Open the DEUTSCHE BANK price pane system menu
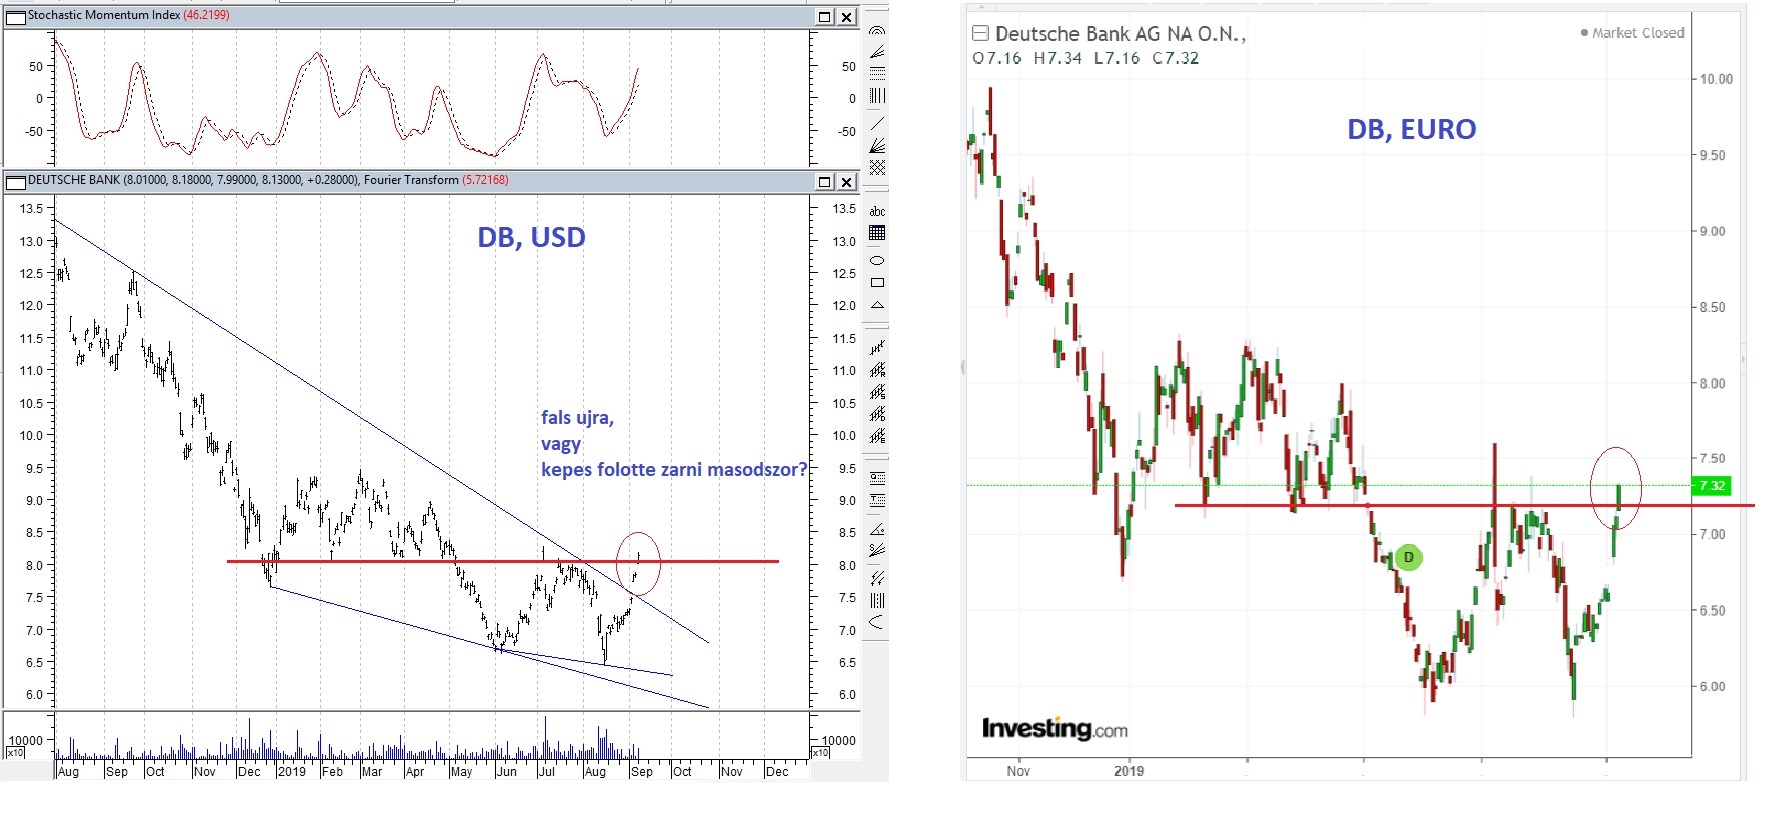Image resolution: width=1780 pixels, height=836 pixels. point(15,181)
